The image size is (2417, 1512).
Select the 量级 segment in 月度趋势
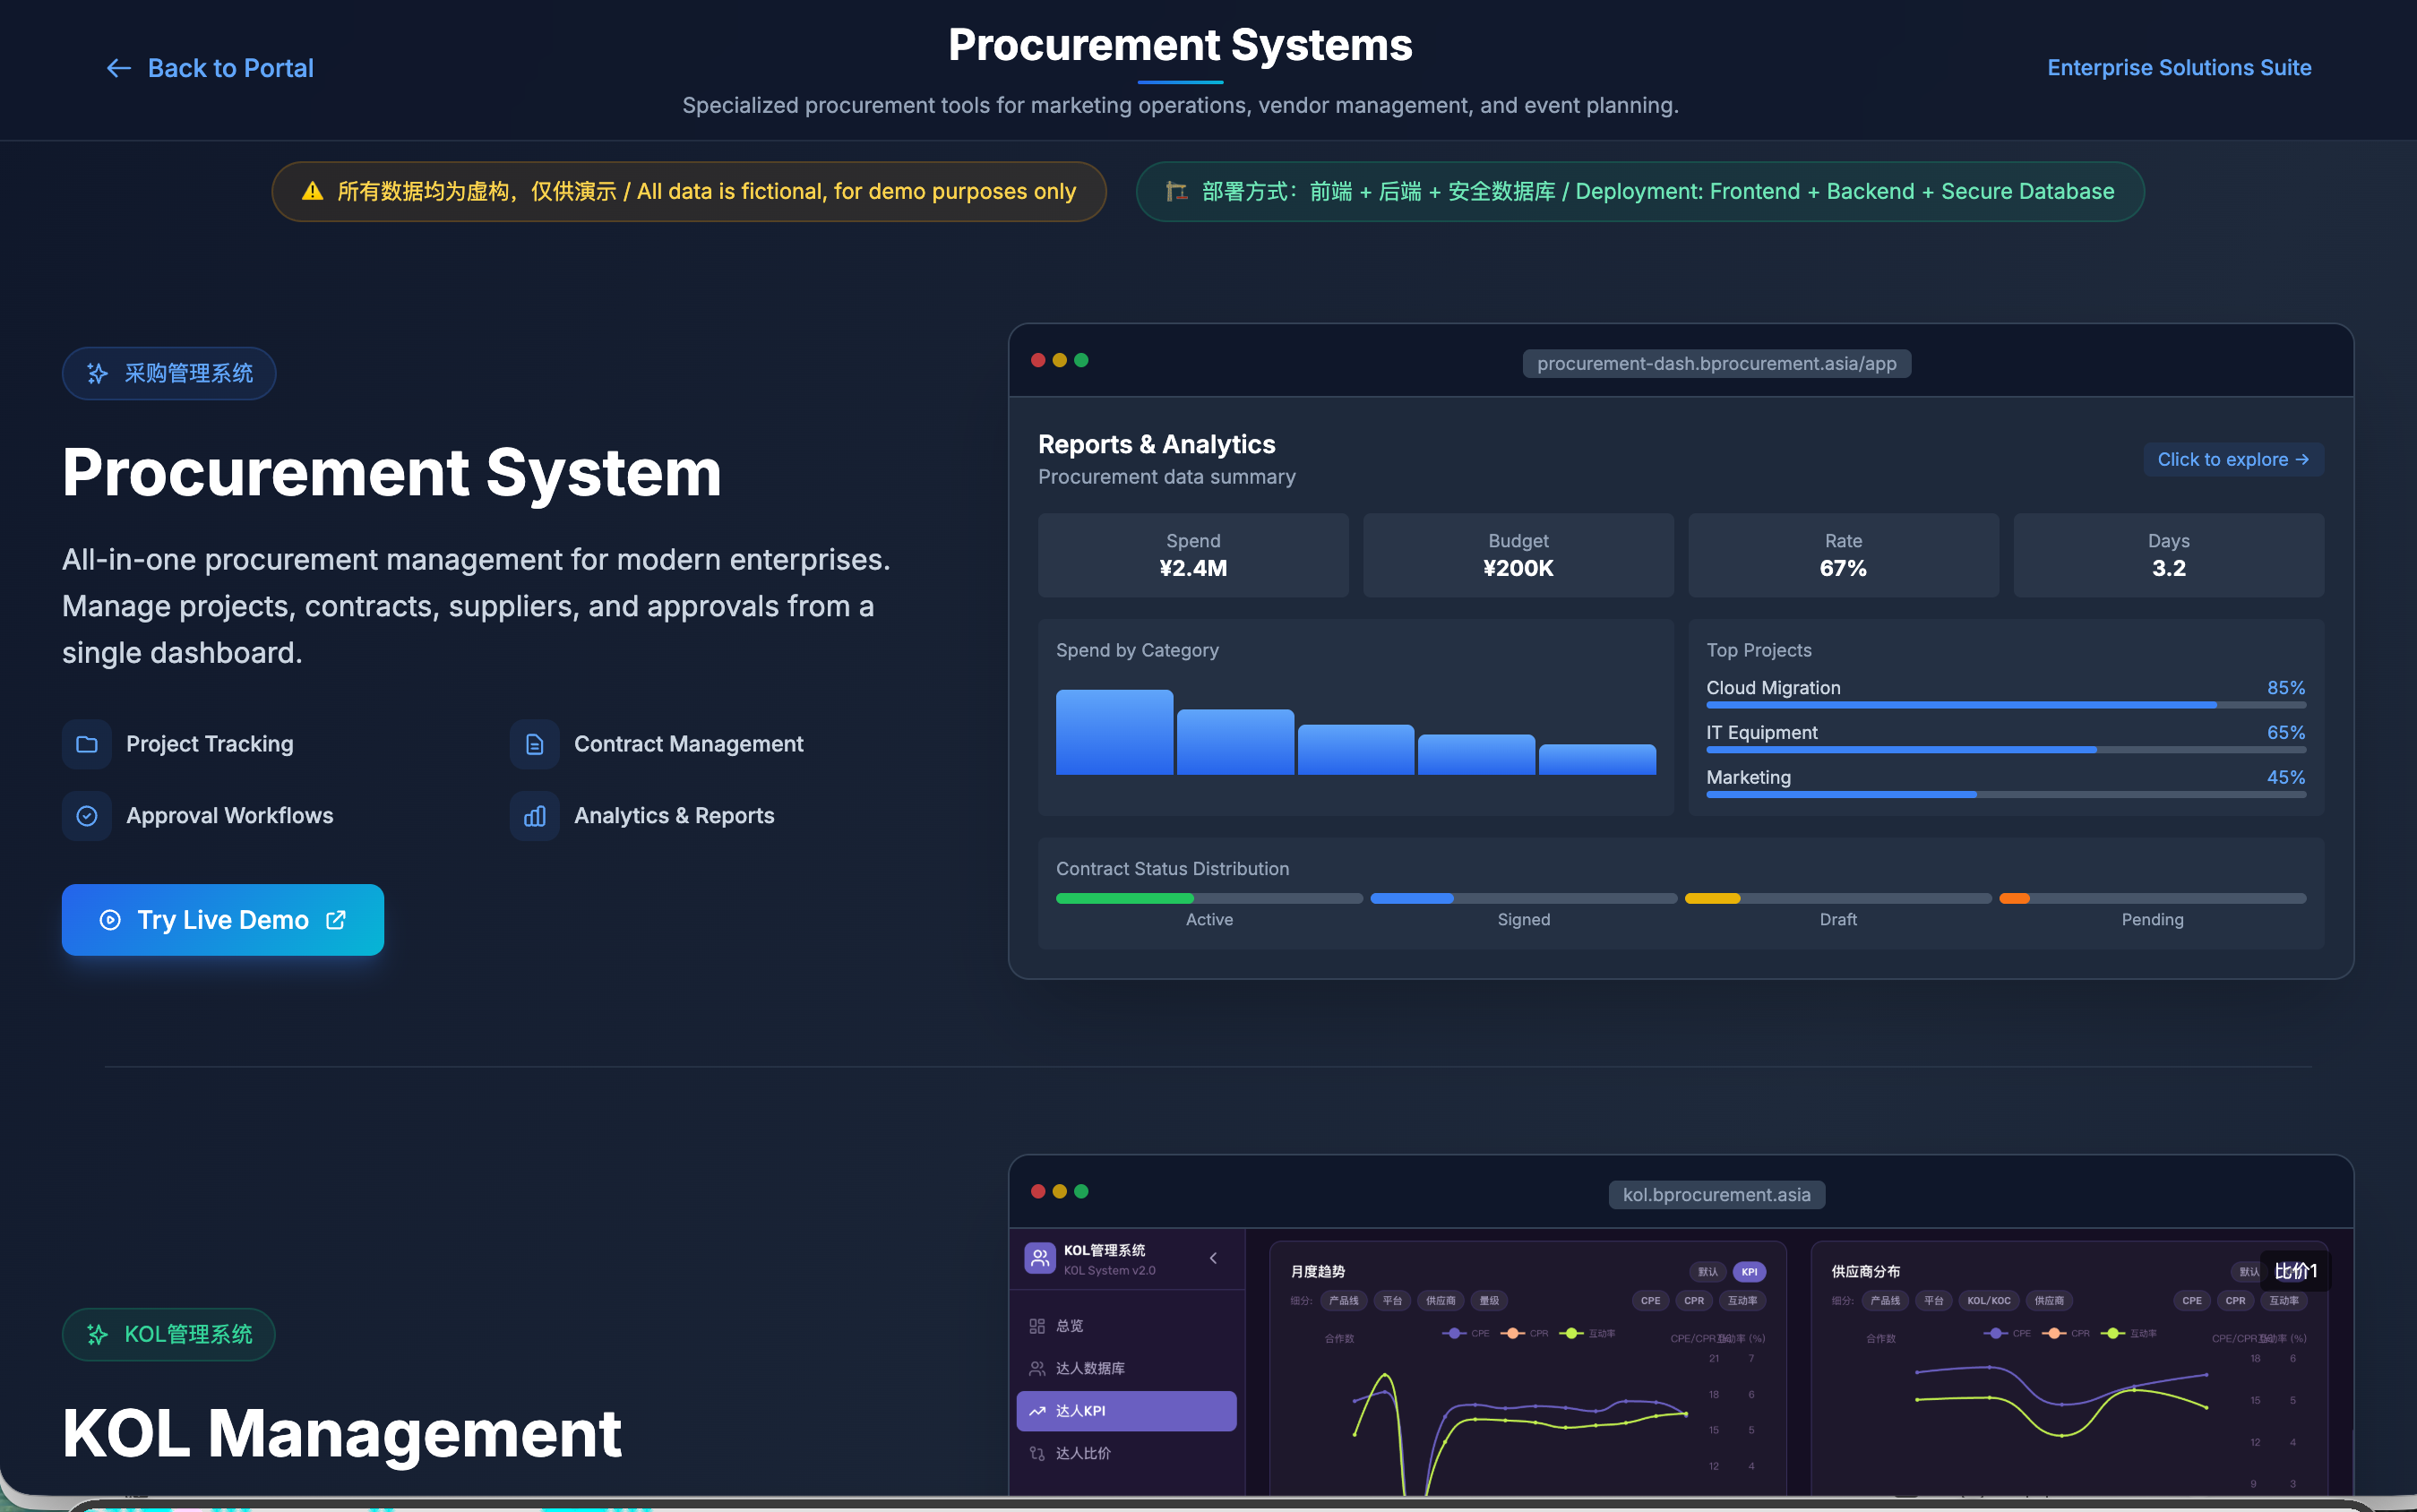[1489, 1301]
